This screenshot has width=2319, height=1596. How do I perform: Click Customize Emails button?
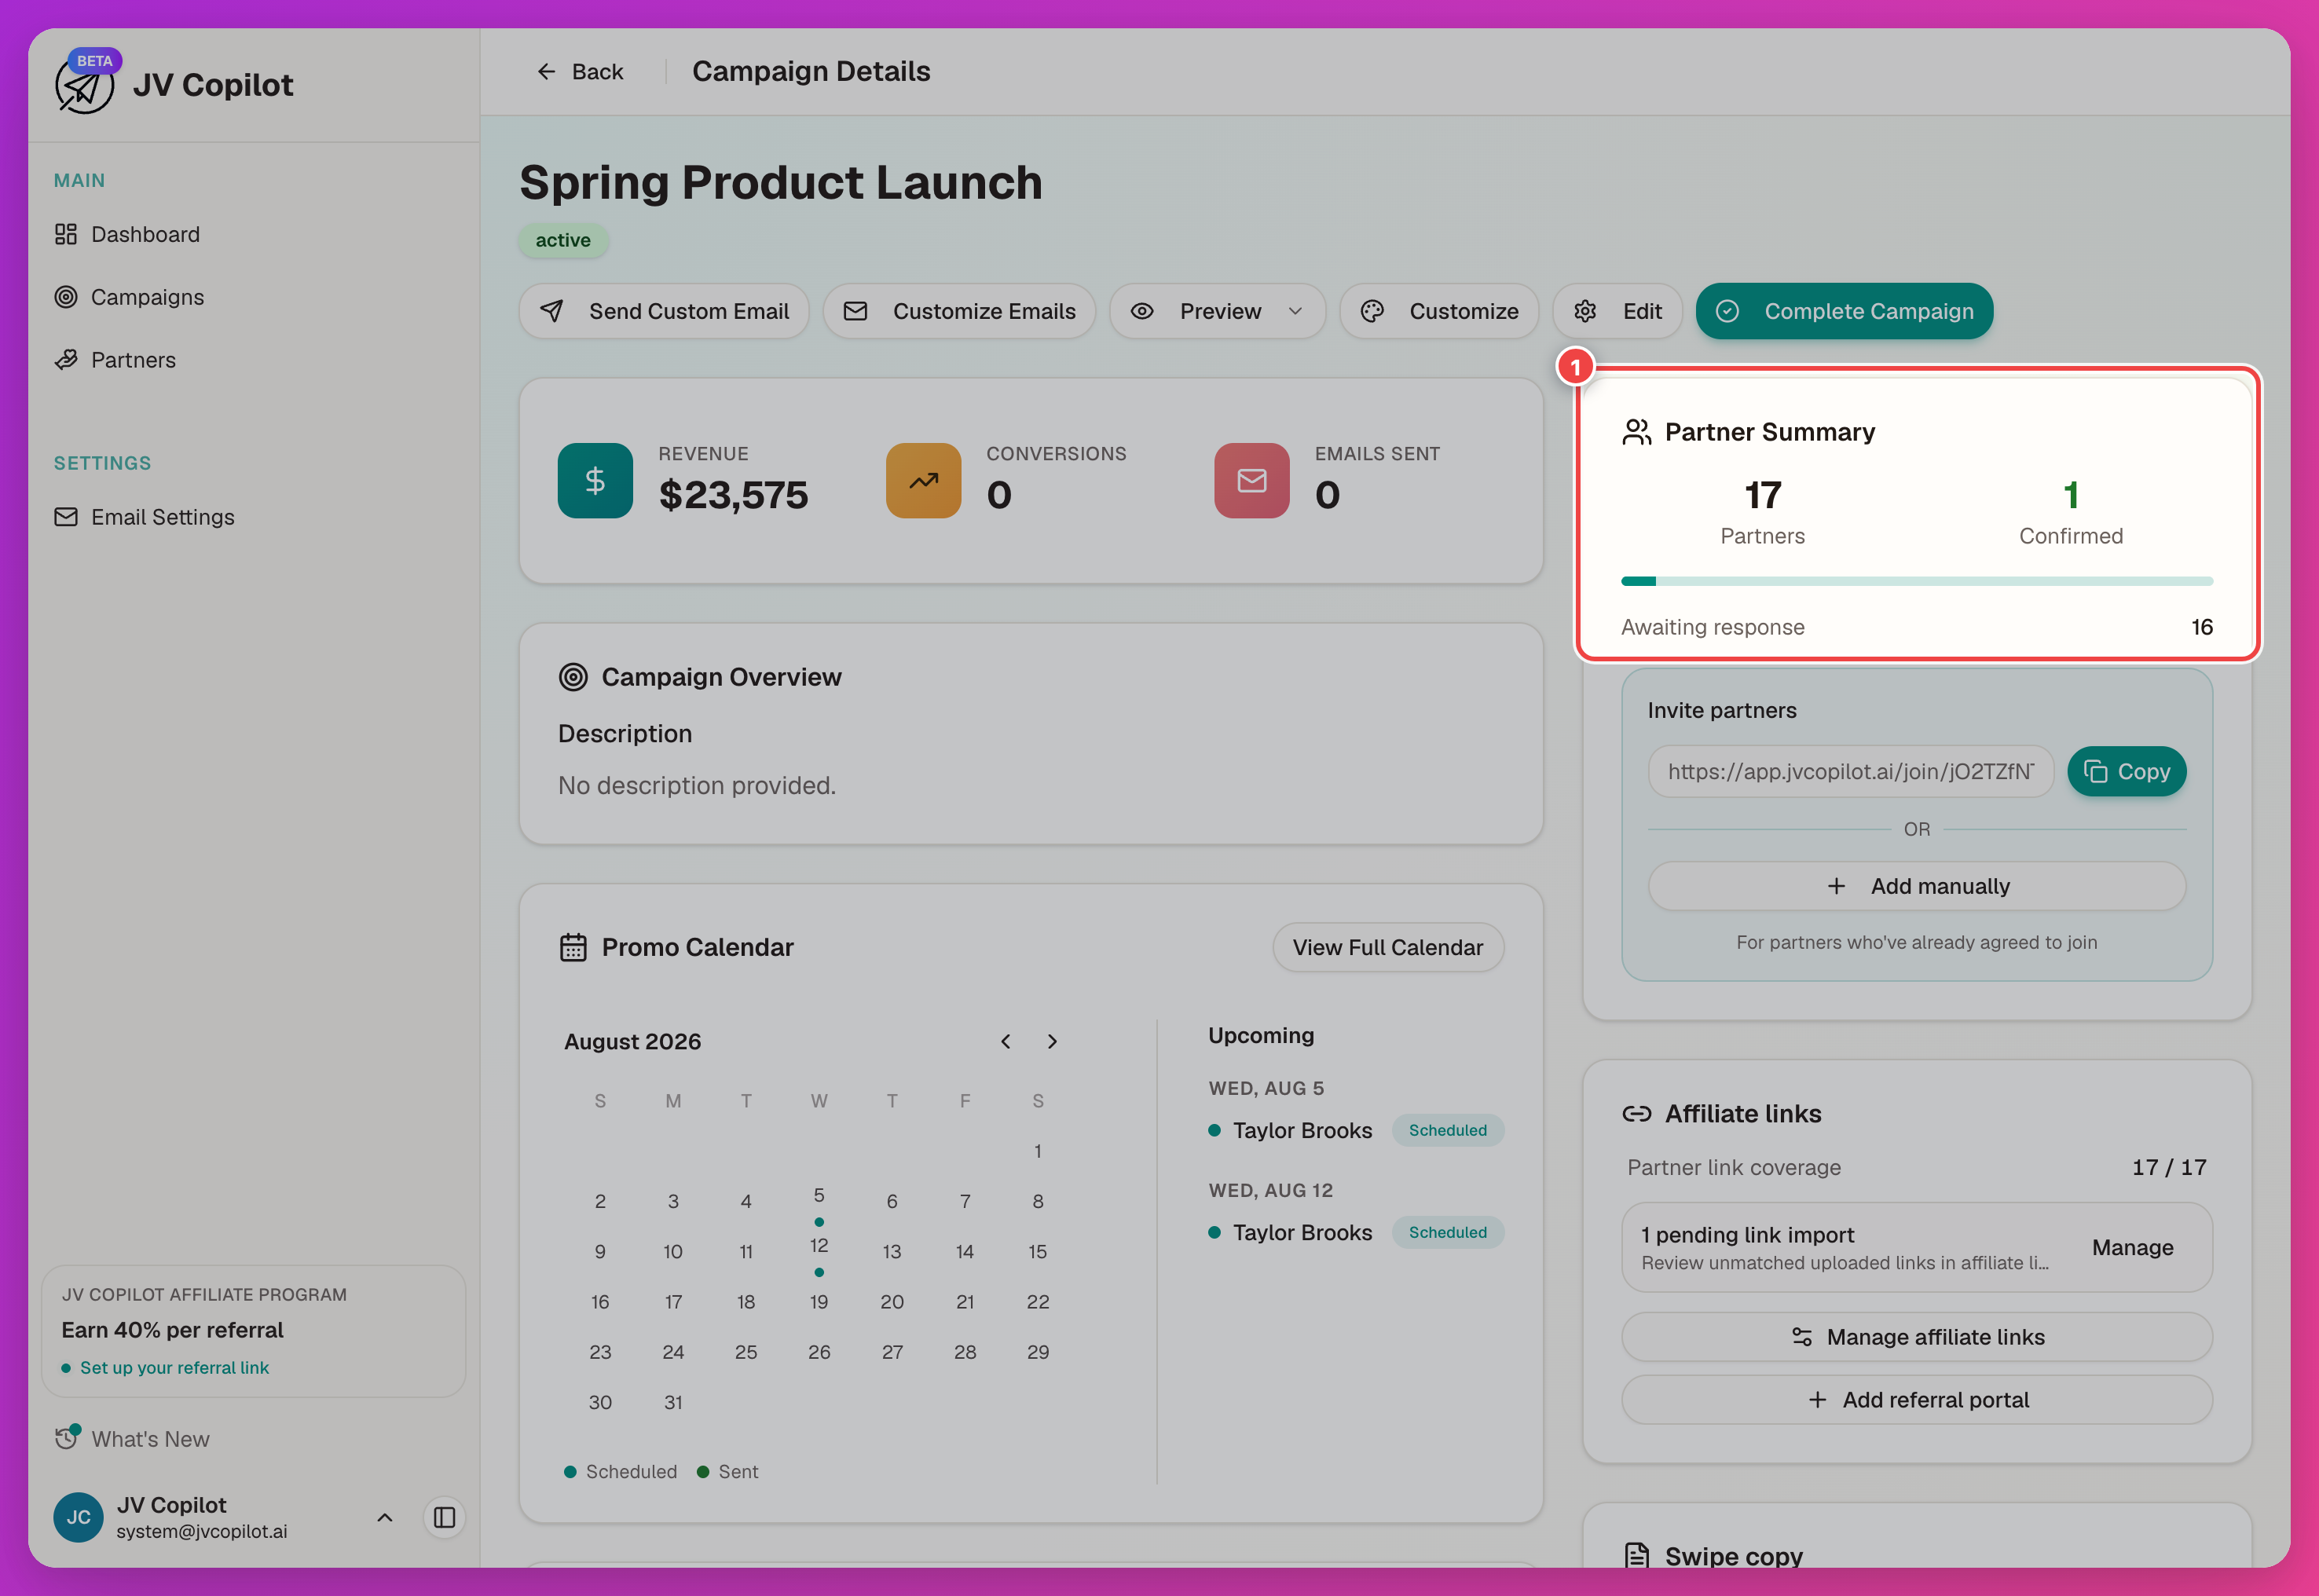point(959,311)
